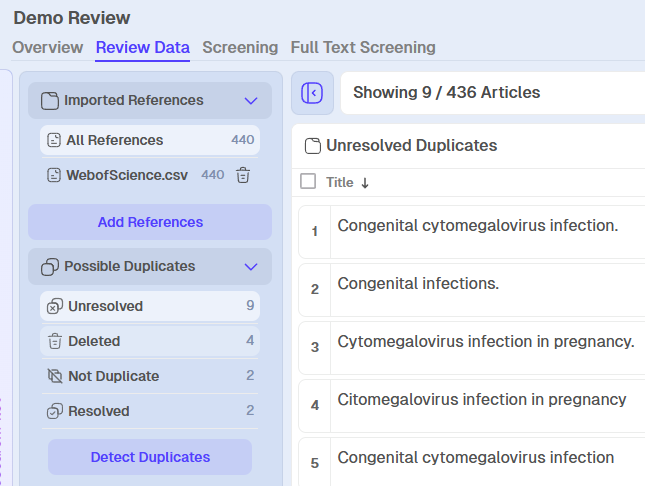
Task: Collapse Imported References with chevron
Action: point(251,101)
